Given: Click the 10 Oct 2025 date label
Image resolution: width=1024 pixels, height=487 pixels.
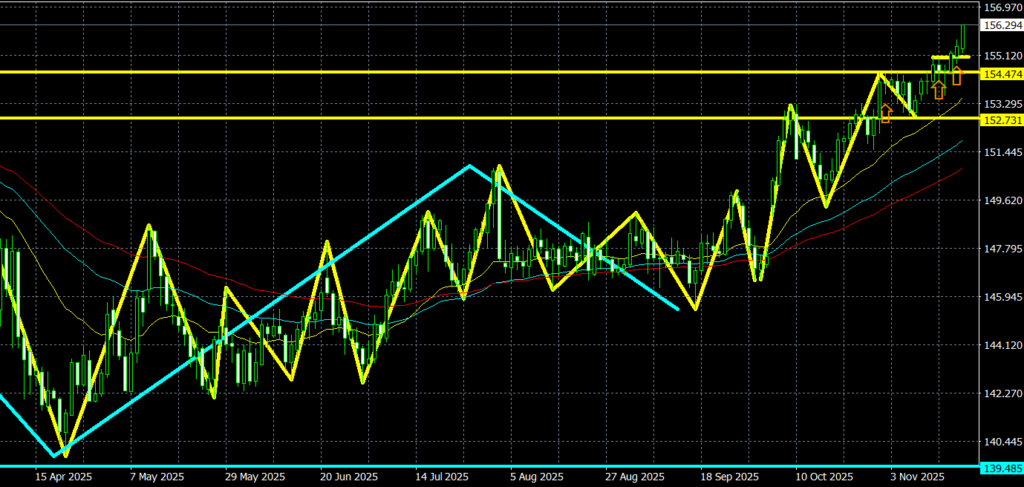Looking at the screenshot, I should [822, 477].
